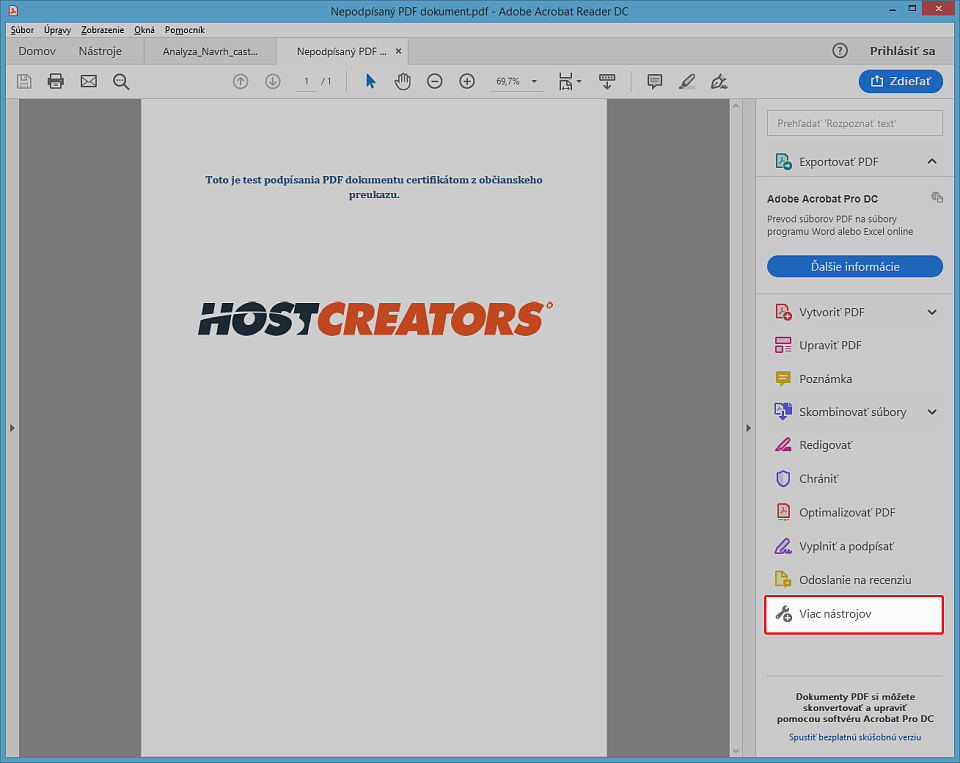
Task: Click the Exportovať PDF heading
Action: pyautogui.click(x=838, y=162)
